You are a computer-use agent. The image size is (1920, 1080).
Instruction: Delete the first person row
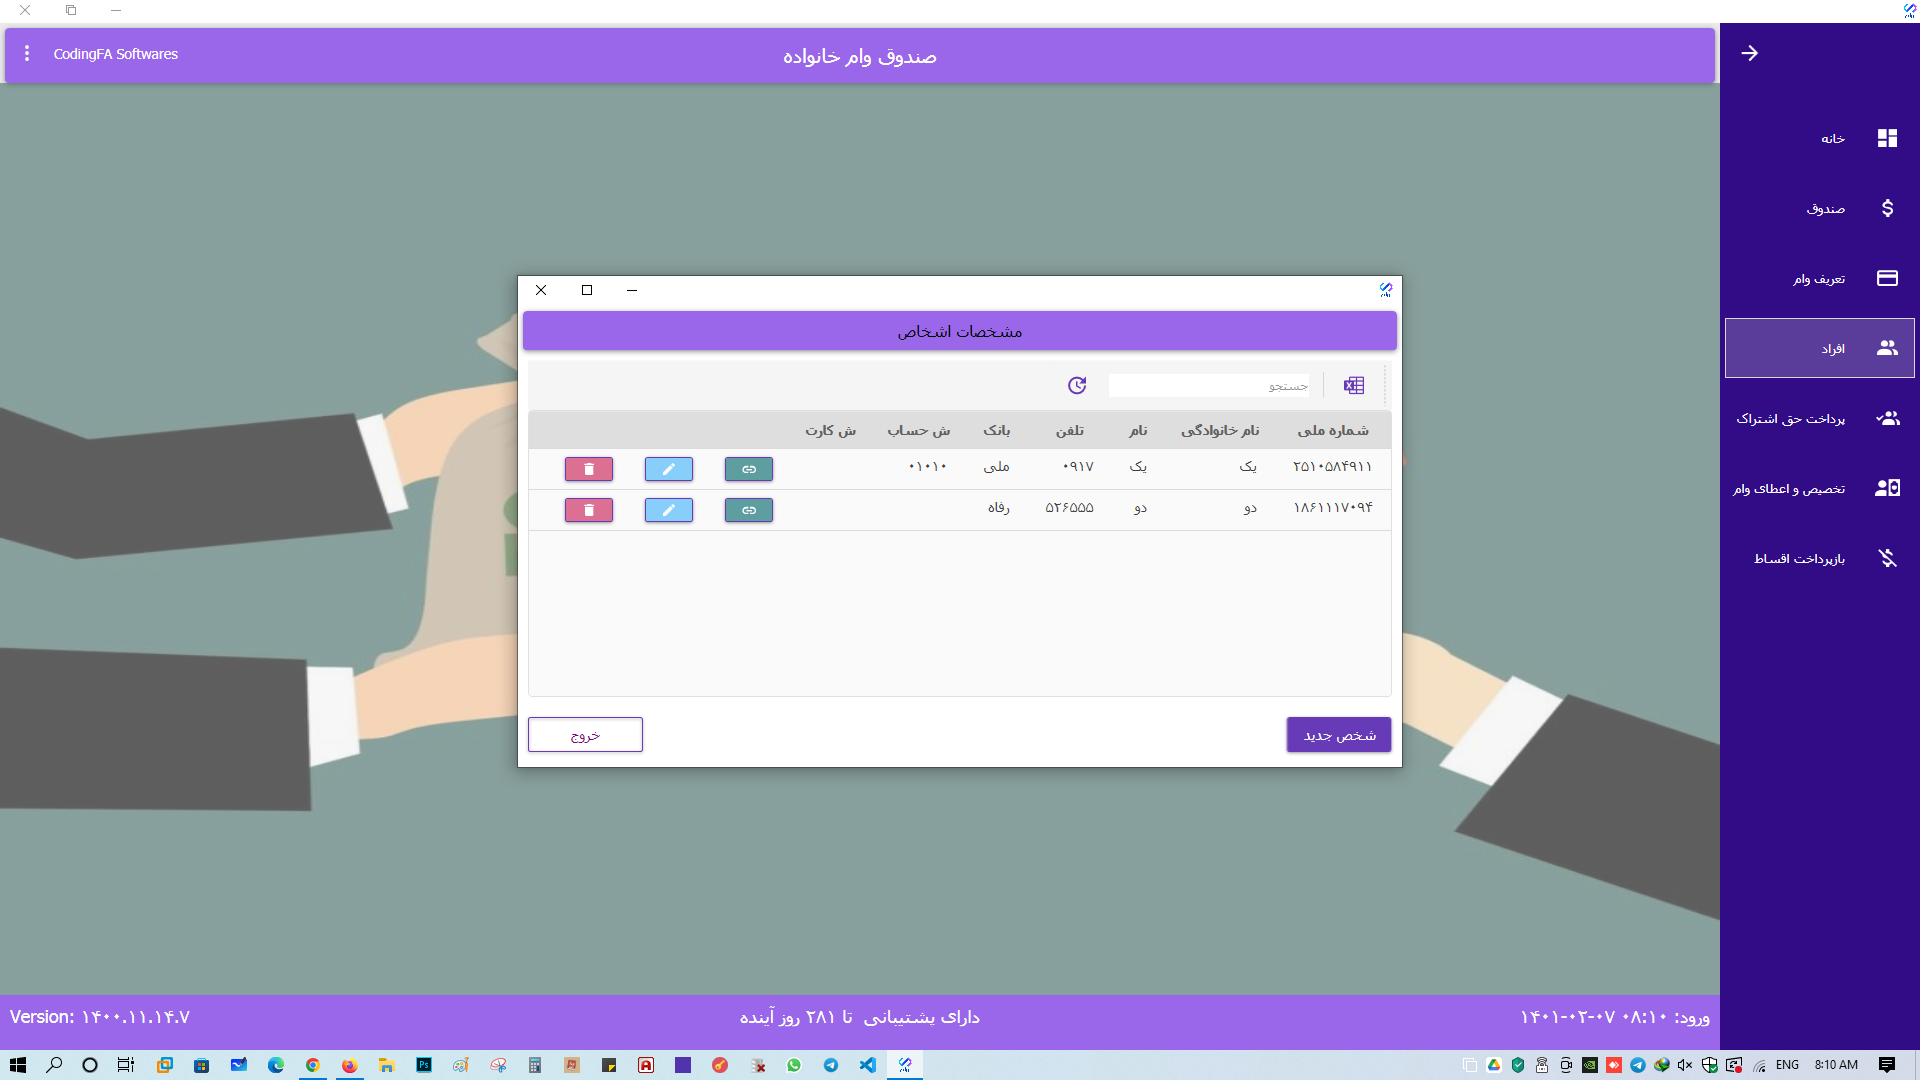[589, 469]
